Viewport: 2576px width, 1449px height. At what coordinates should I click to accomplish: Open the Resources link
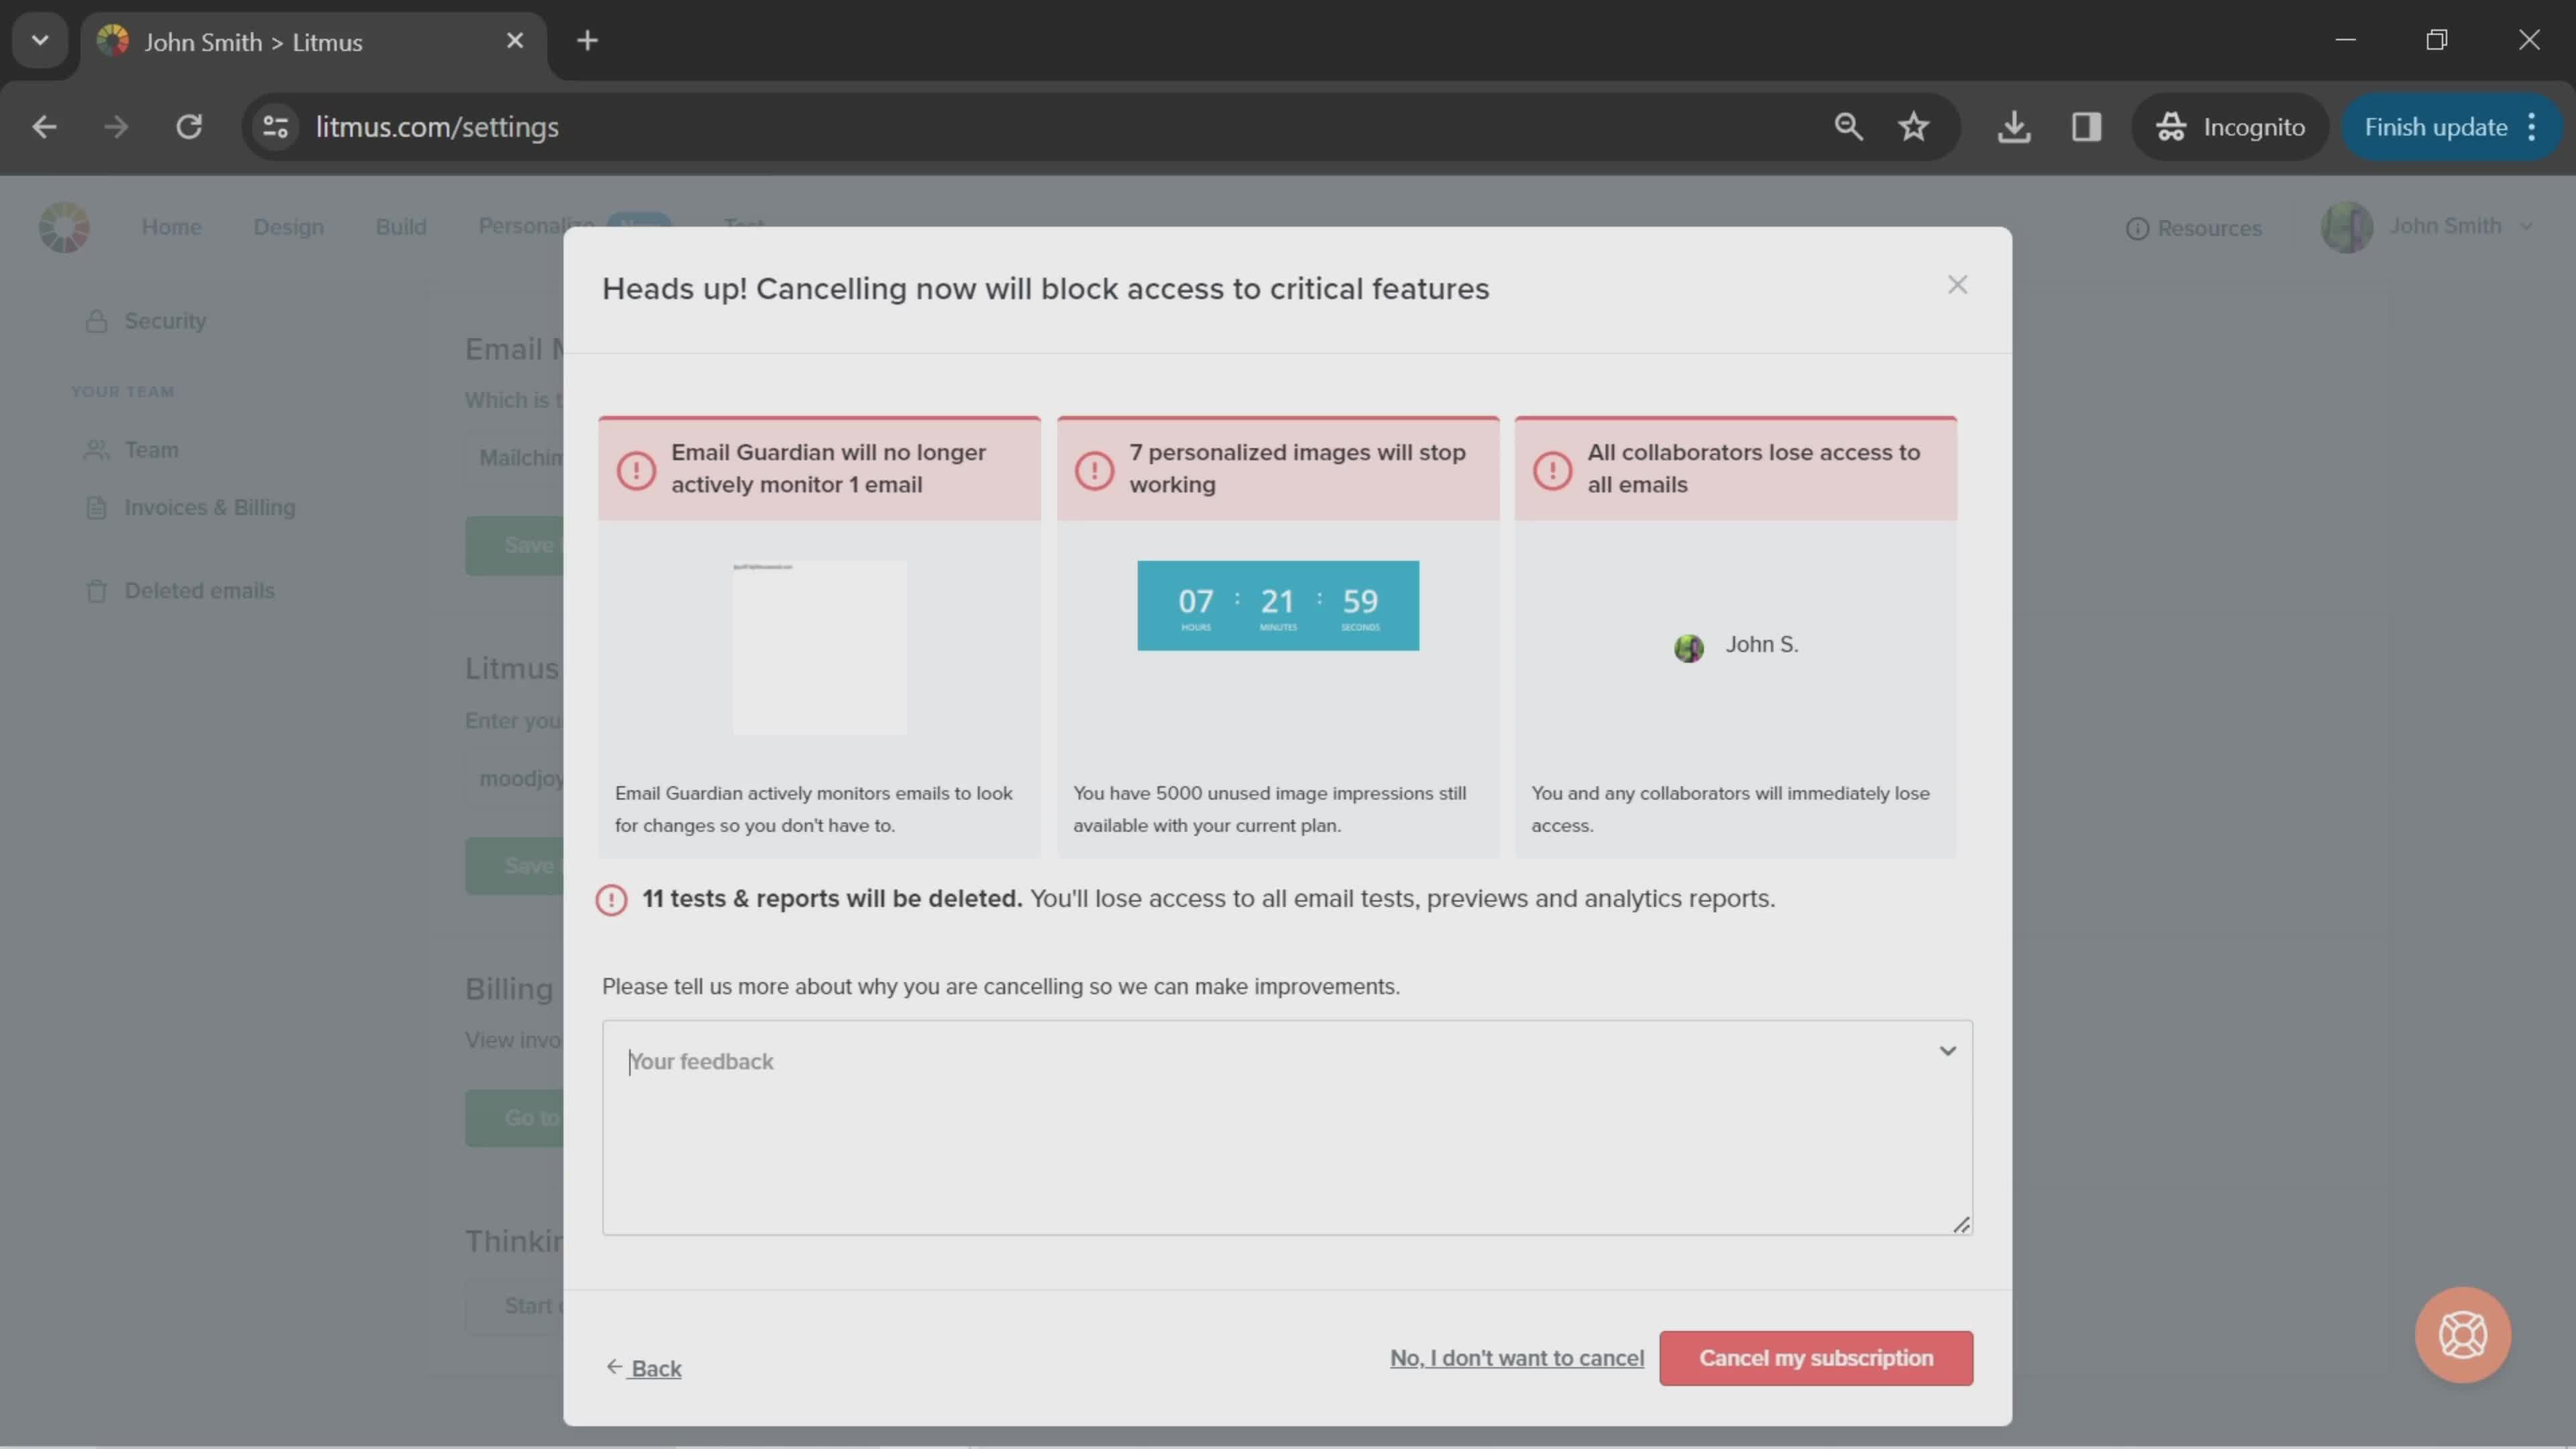pos(2193,228)
